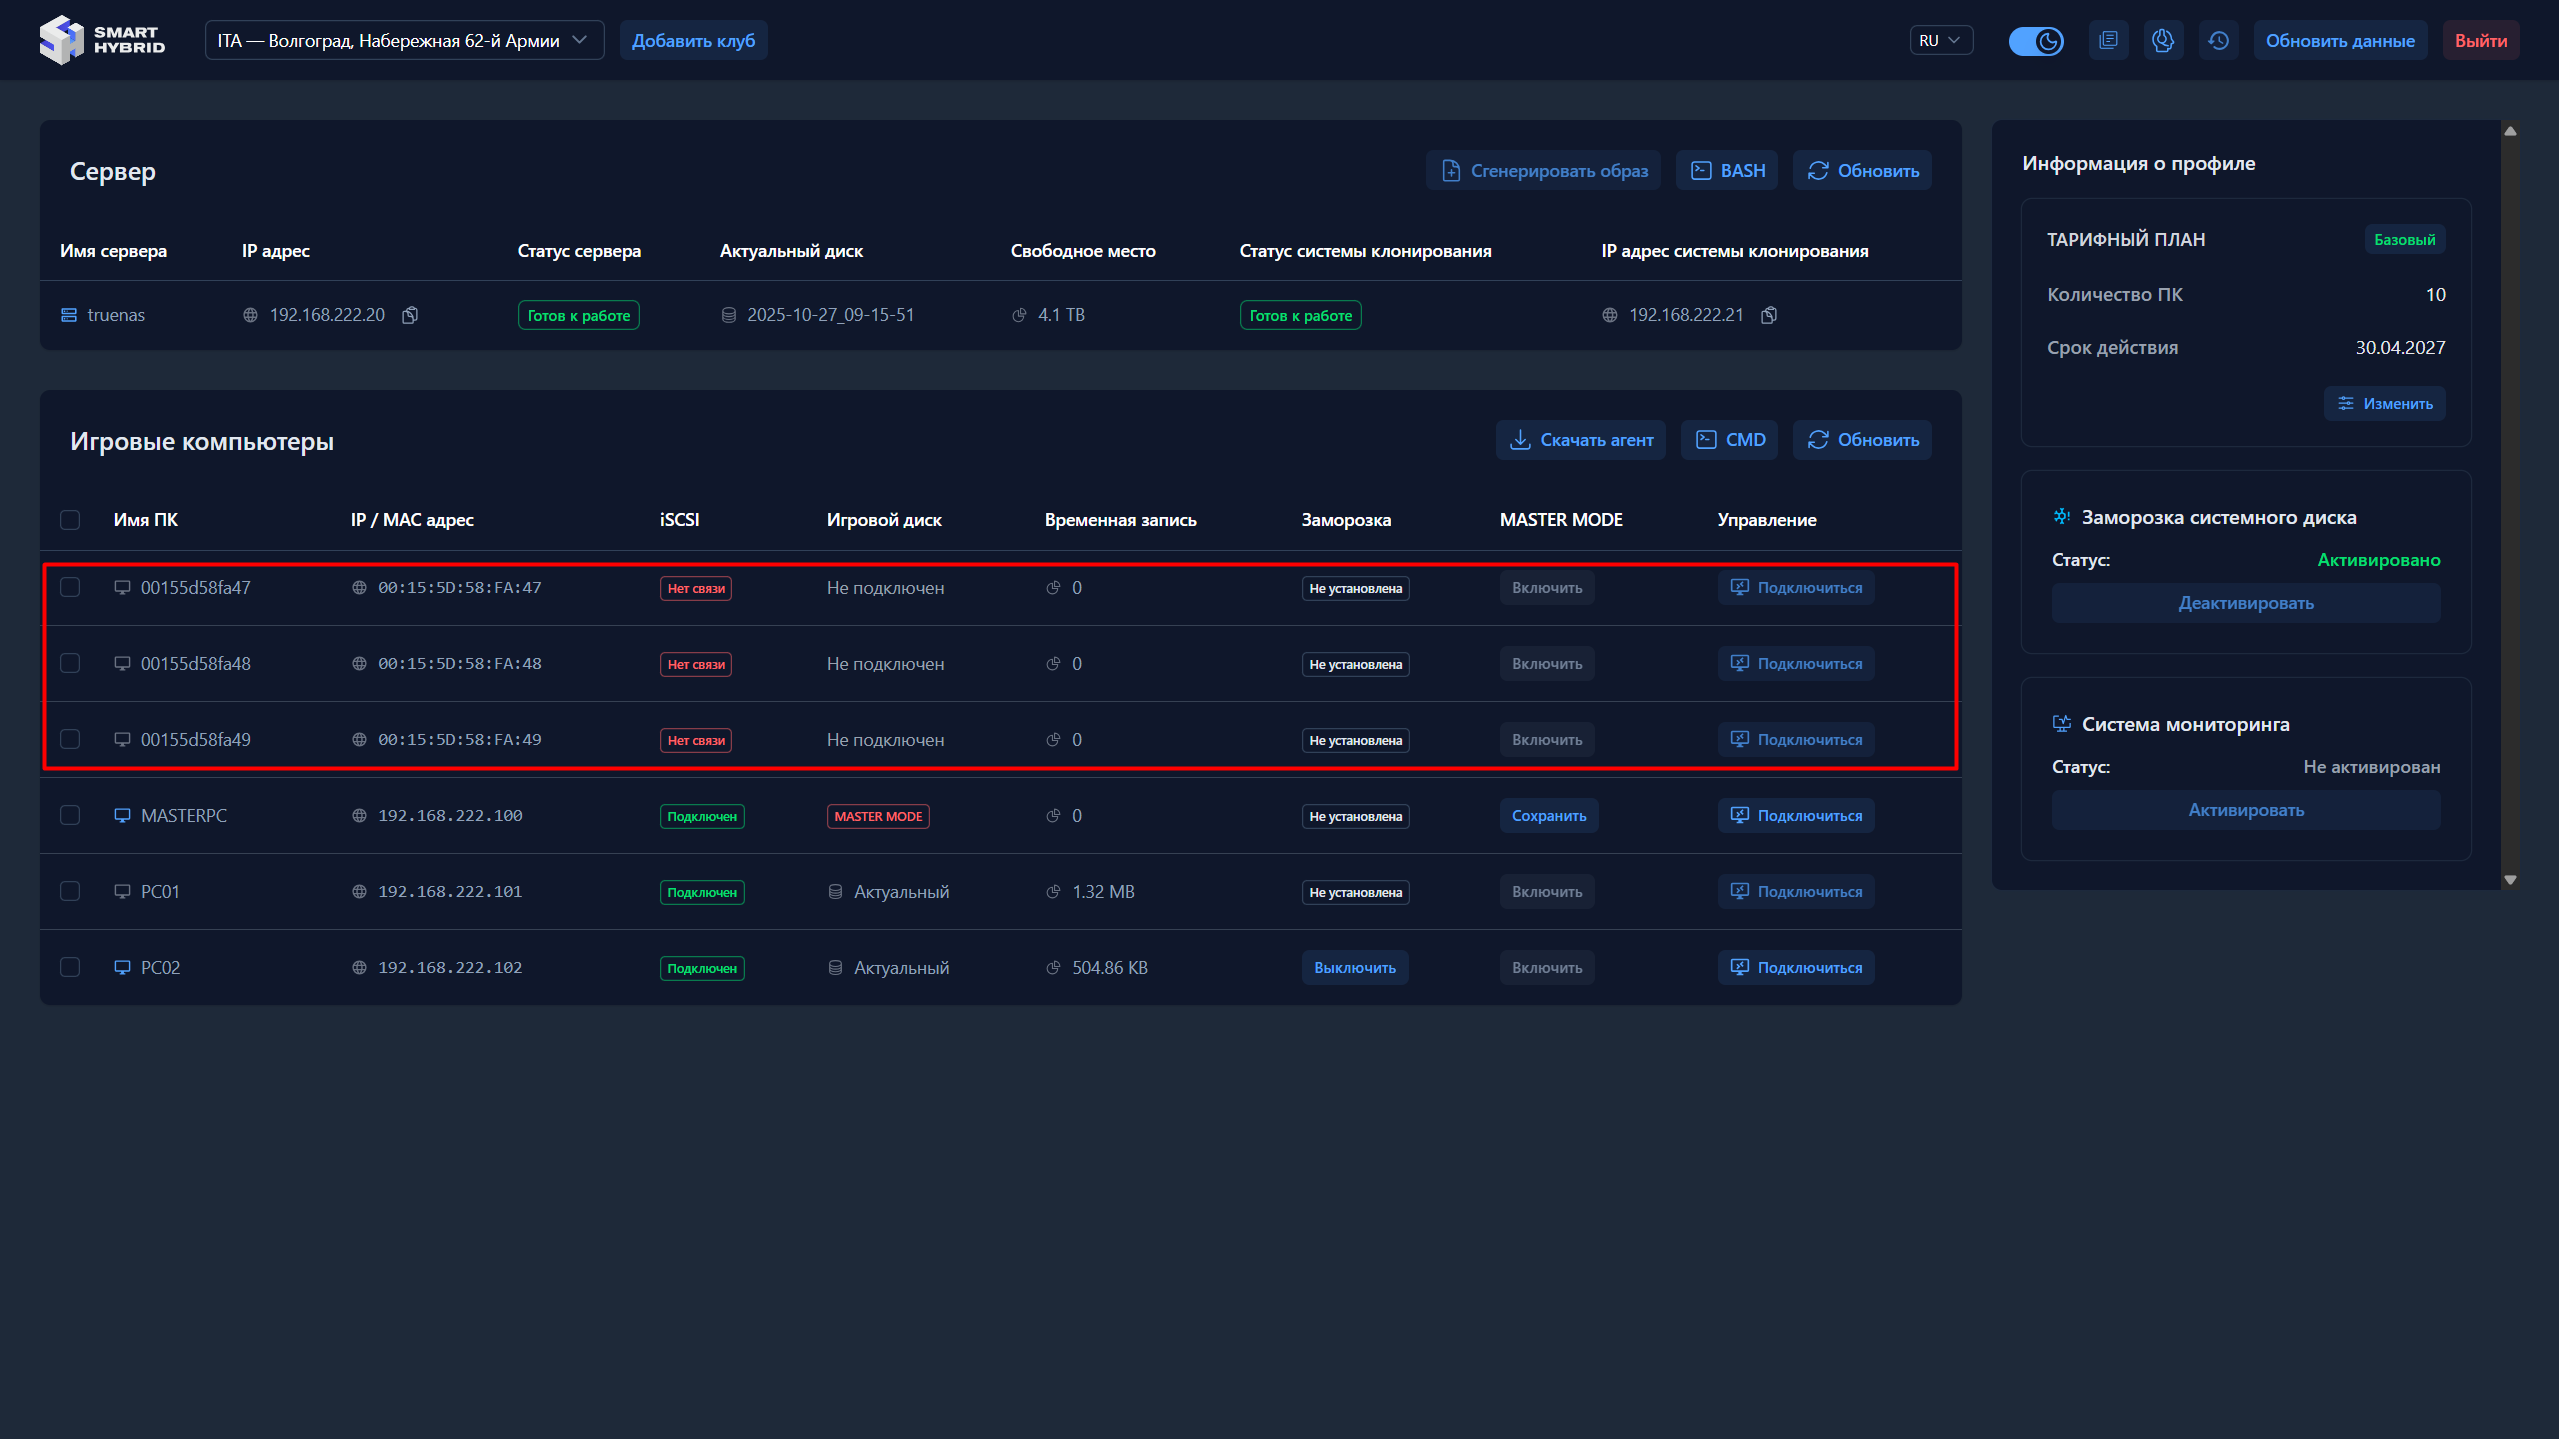2559x1439 pixels.
Task: Toggle the dark mode switch
Action: pos(2036,41)
